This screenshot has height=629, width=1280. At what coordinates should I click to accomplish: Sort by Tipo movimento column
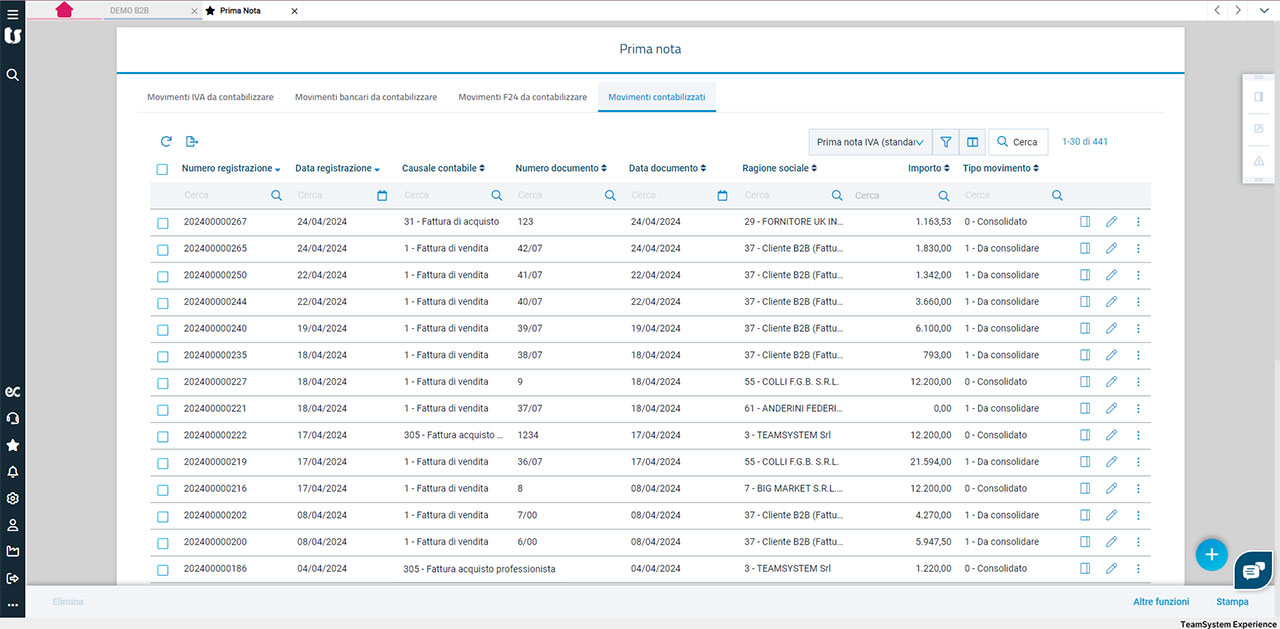tap(1001, 168)
